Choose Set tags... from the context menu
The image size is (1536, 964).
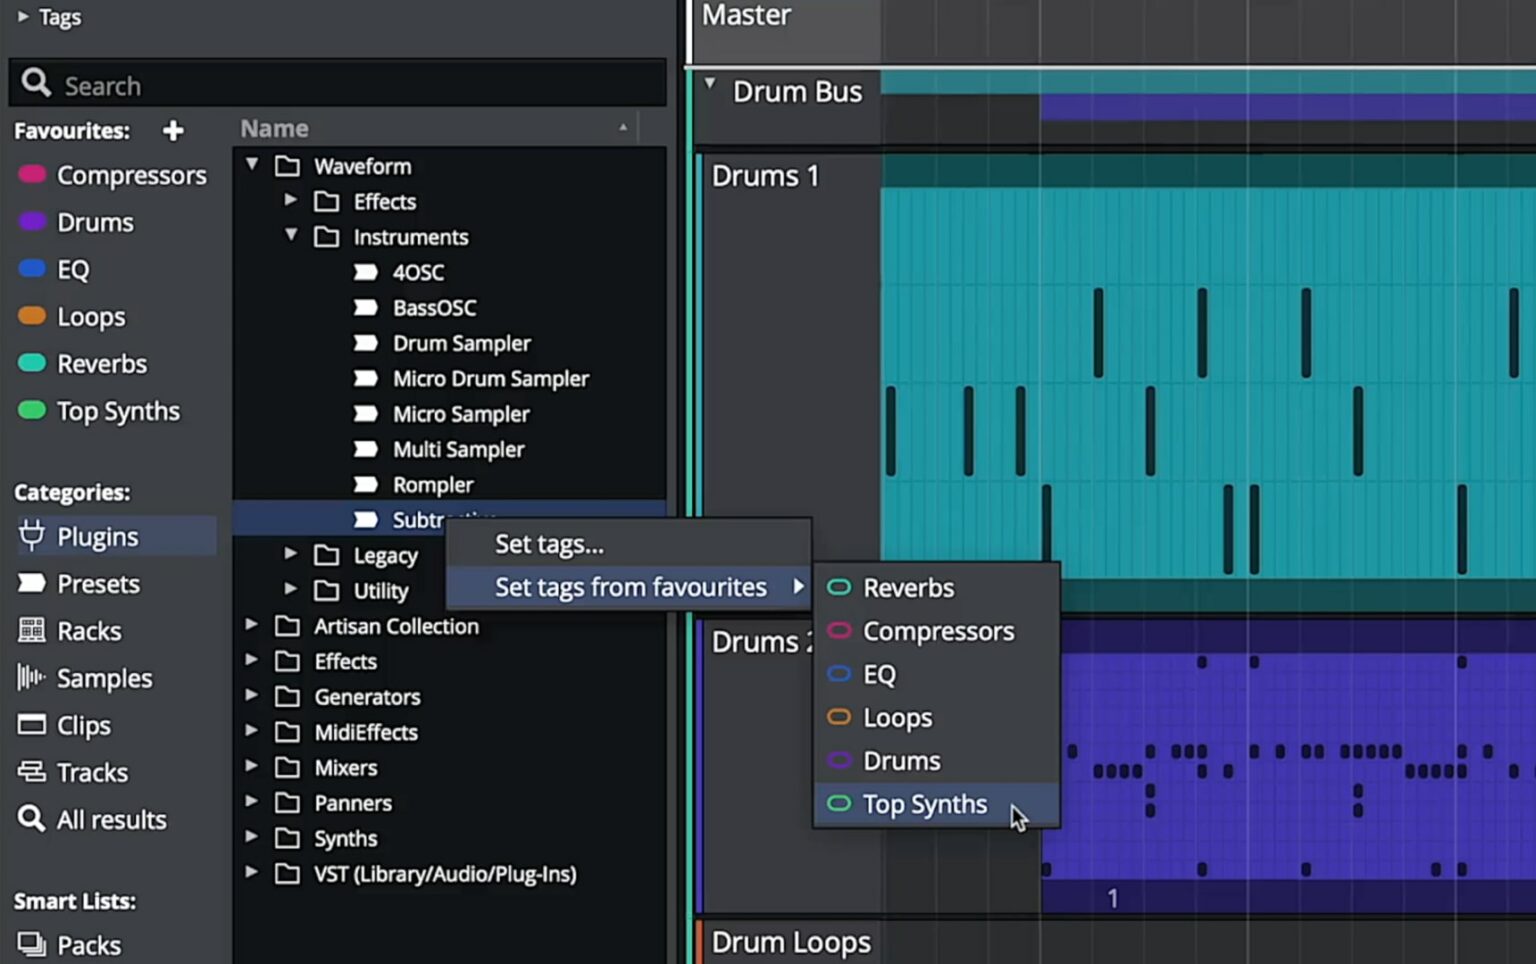pyautogui.click(x=549, y=544)
